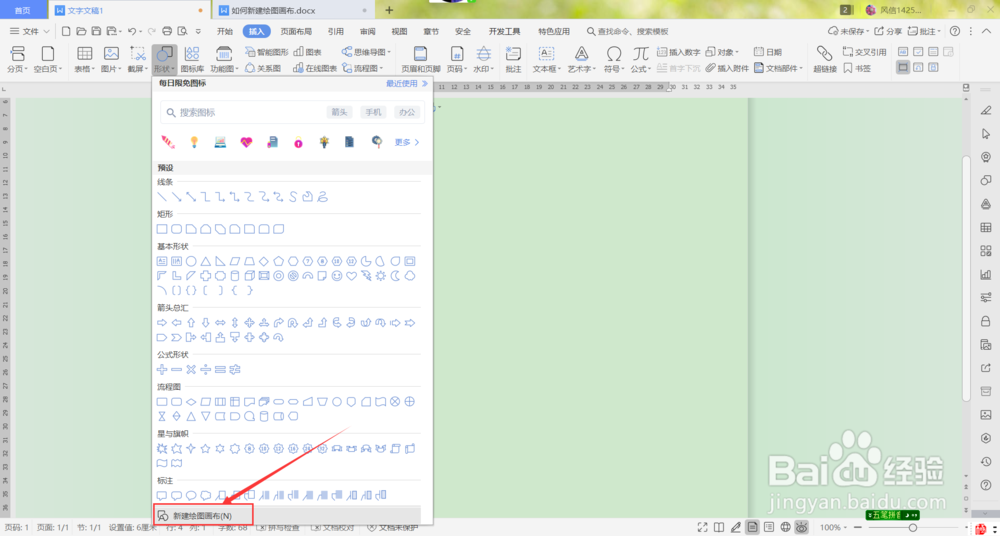This screenshot has width=1000, height=536.
Task: Click the 分享 share button
Action: tap(888, 31)
